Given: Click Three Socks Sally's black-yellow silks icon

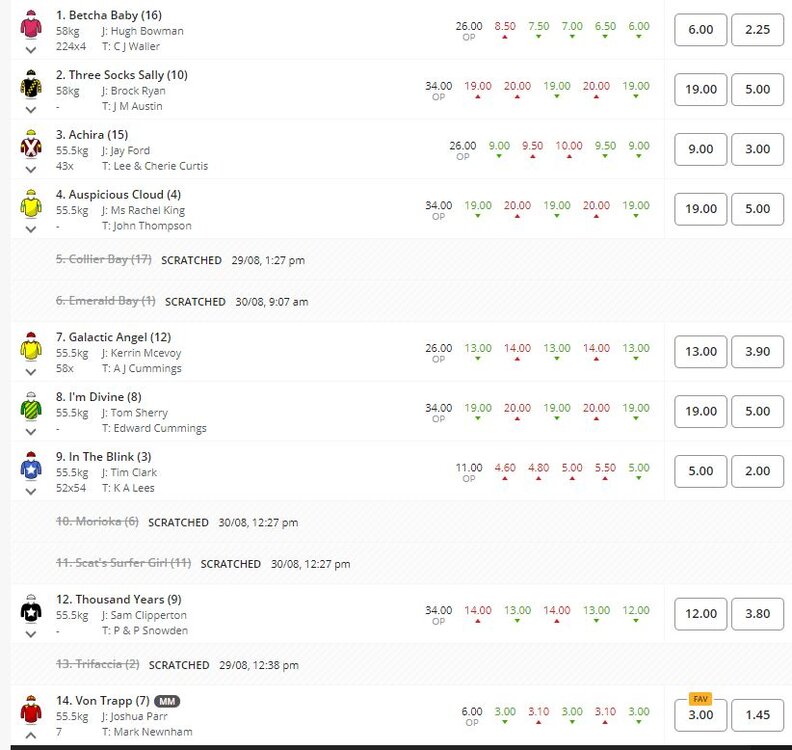Looking at the screenshot, I should pos(31,85).
